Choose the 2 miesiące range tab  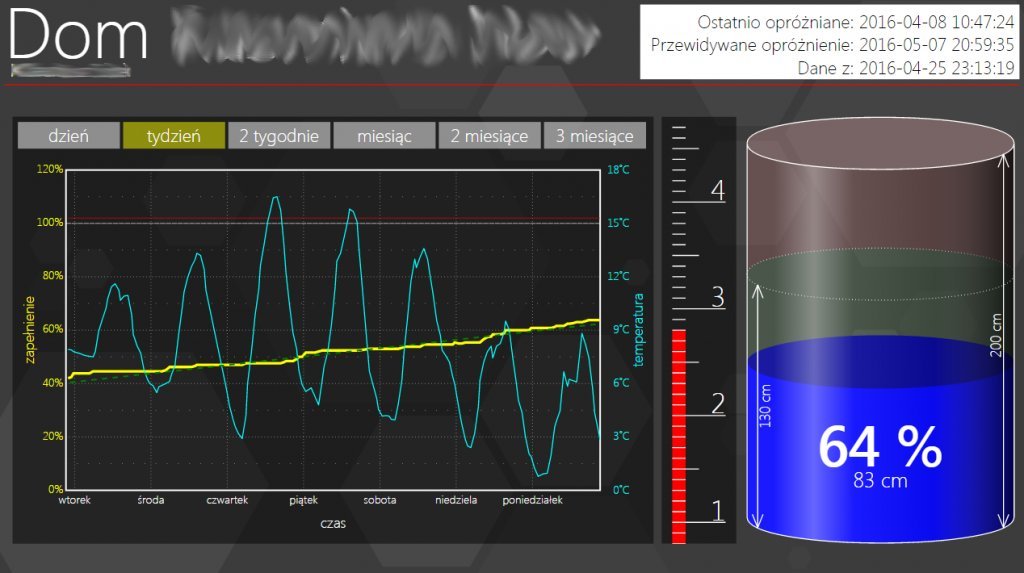pos(489,136)
